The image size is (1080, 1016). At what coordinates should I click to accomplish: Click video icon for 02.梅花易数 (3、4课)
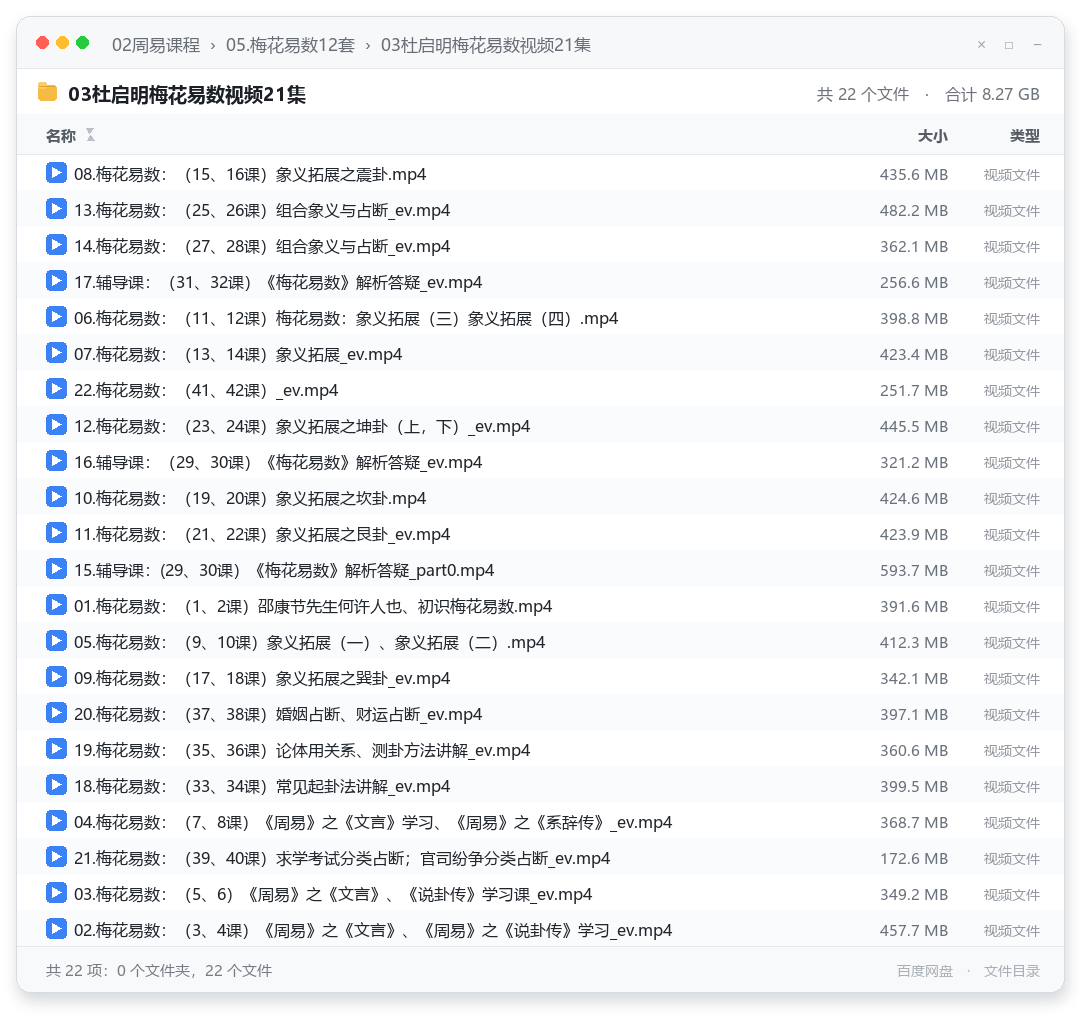(x=56, y=929)
